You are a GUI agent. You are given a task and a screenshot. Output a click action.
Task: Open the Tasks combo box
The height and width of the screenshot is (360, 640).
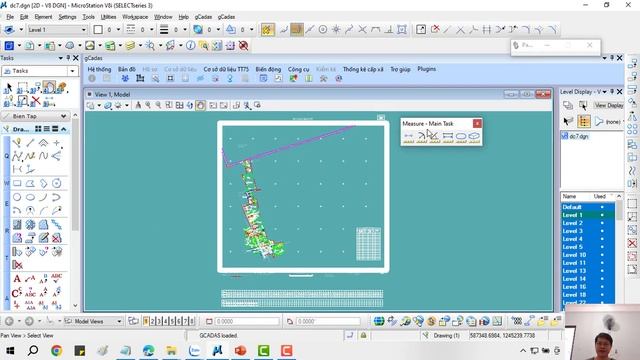click(40, 71)
